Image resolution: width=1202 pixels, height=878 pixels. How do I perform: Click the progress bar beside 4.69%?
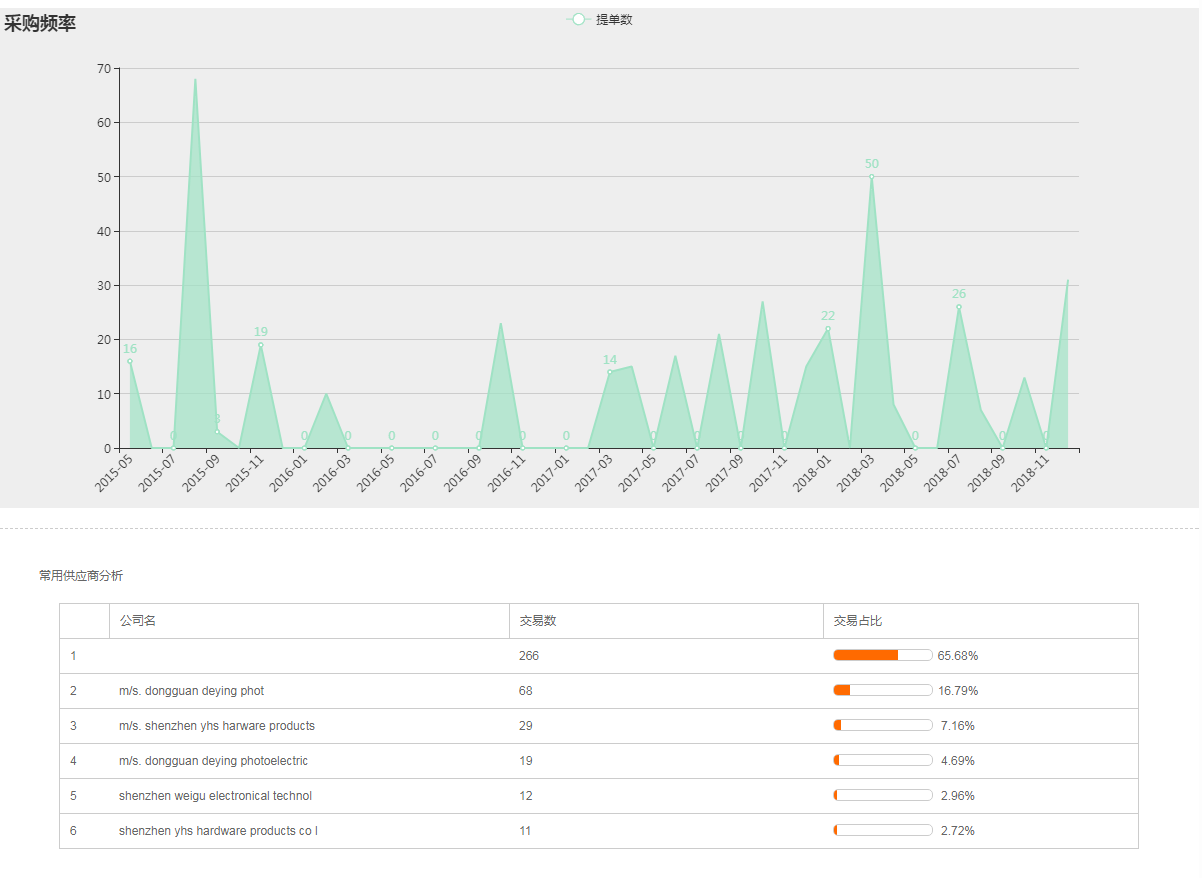(x=883, y=760)
